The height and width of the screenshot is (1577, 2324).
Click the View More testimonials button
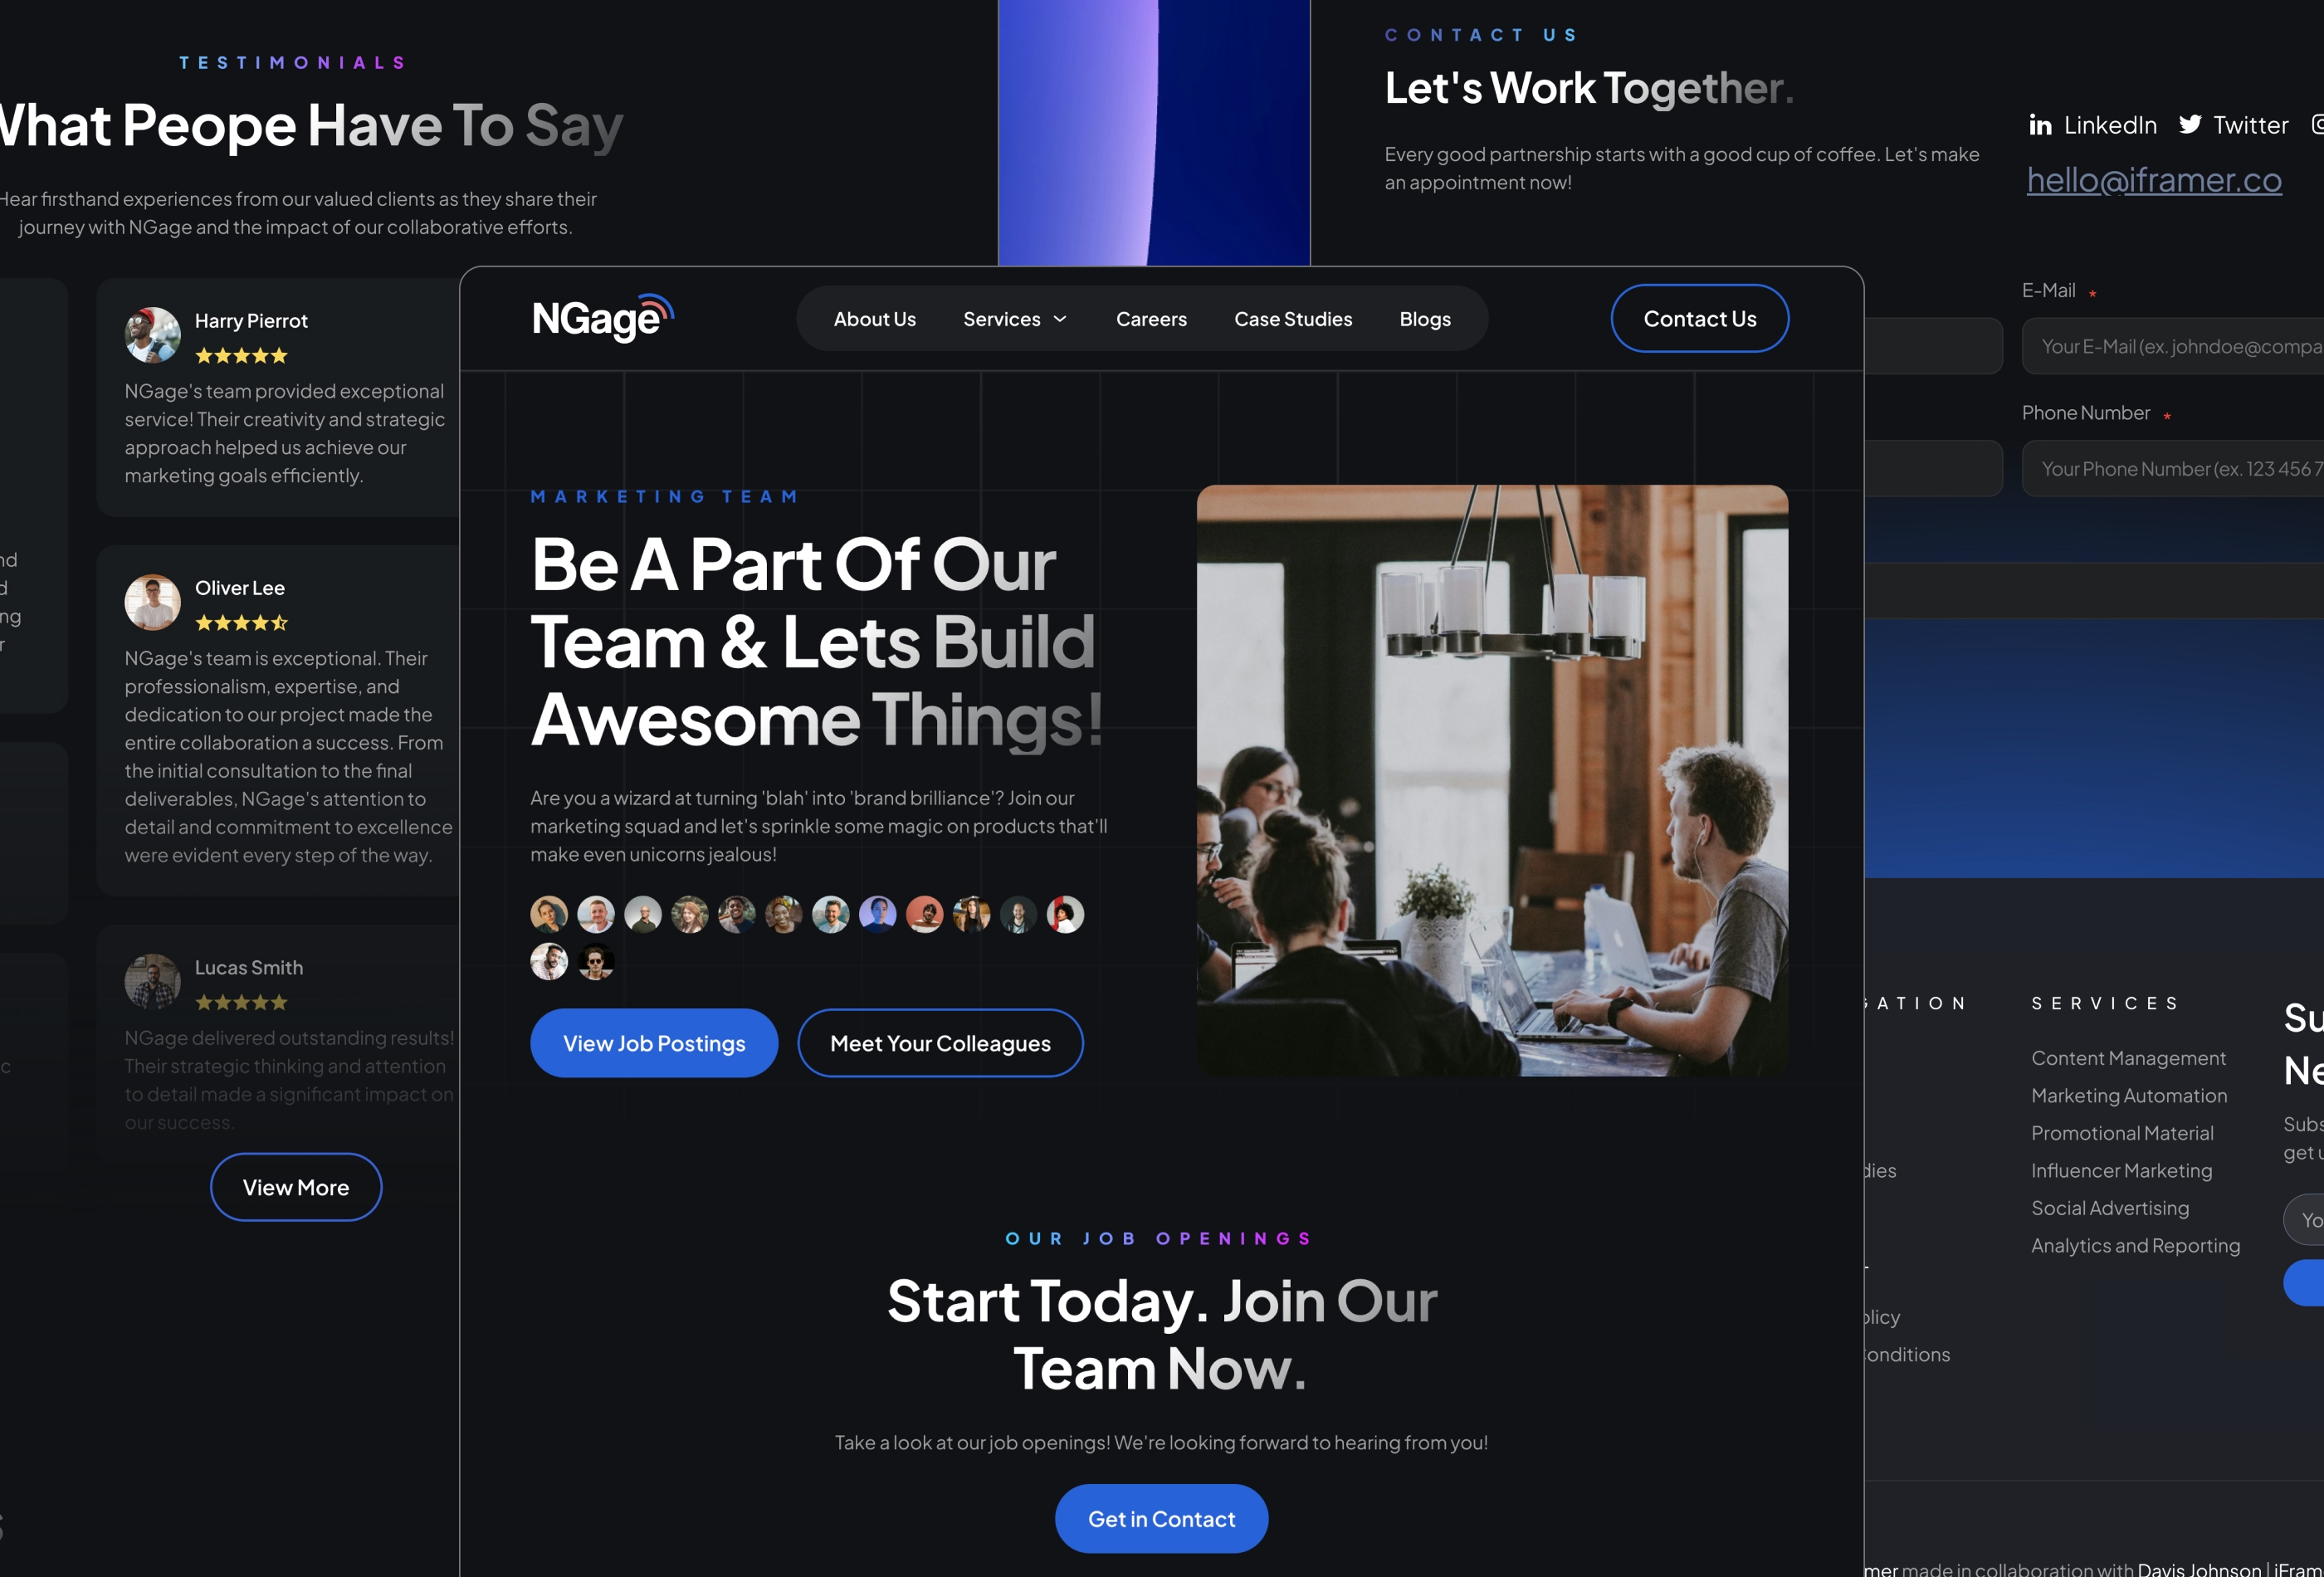pos(295,1186)
